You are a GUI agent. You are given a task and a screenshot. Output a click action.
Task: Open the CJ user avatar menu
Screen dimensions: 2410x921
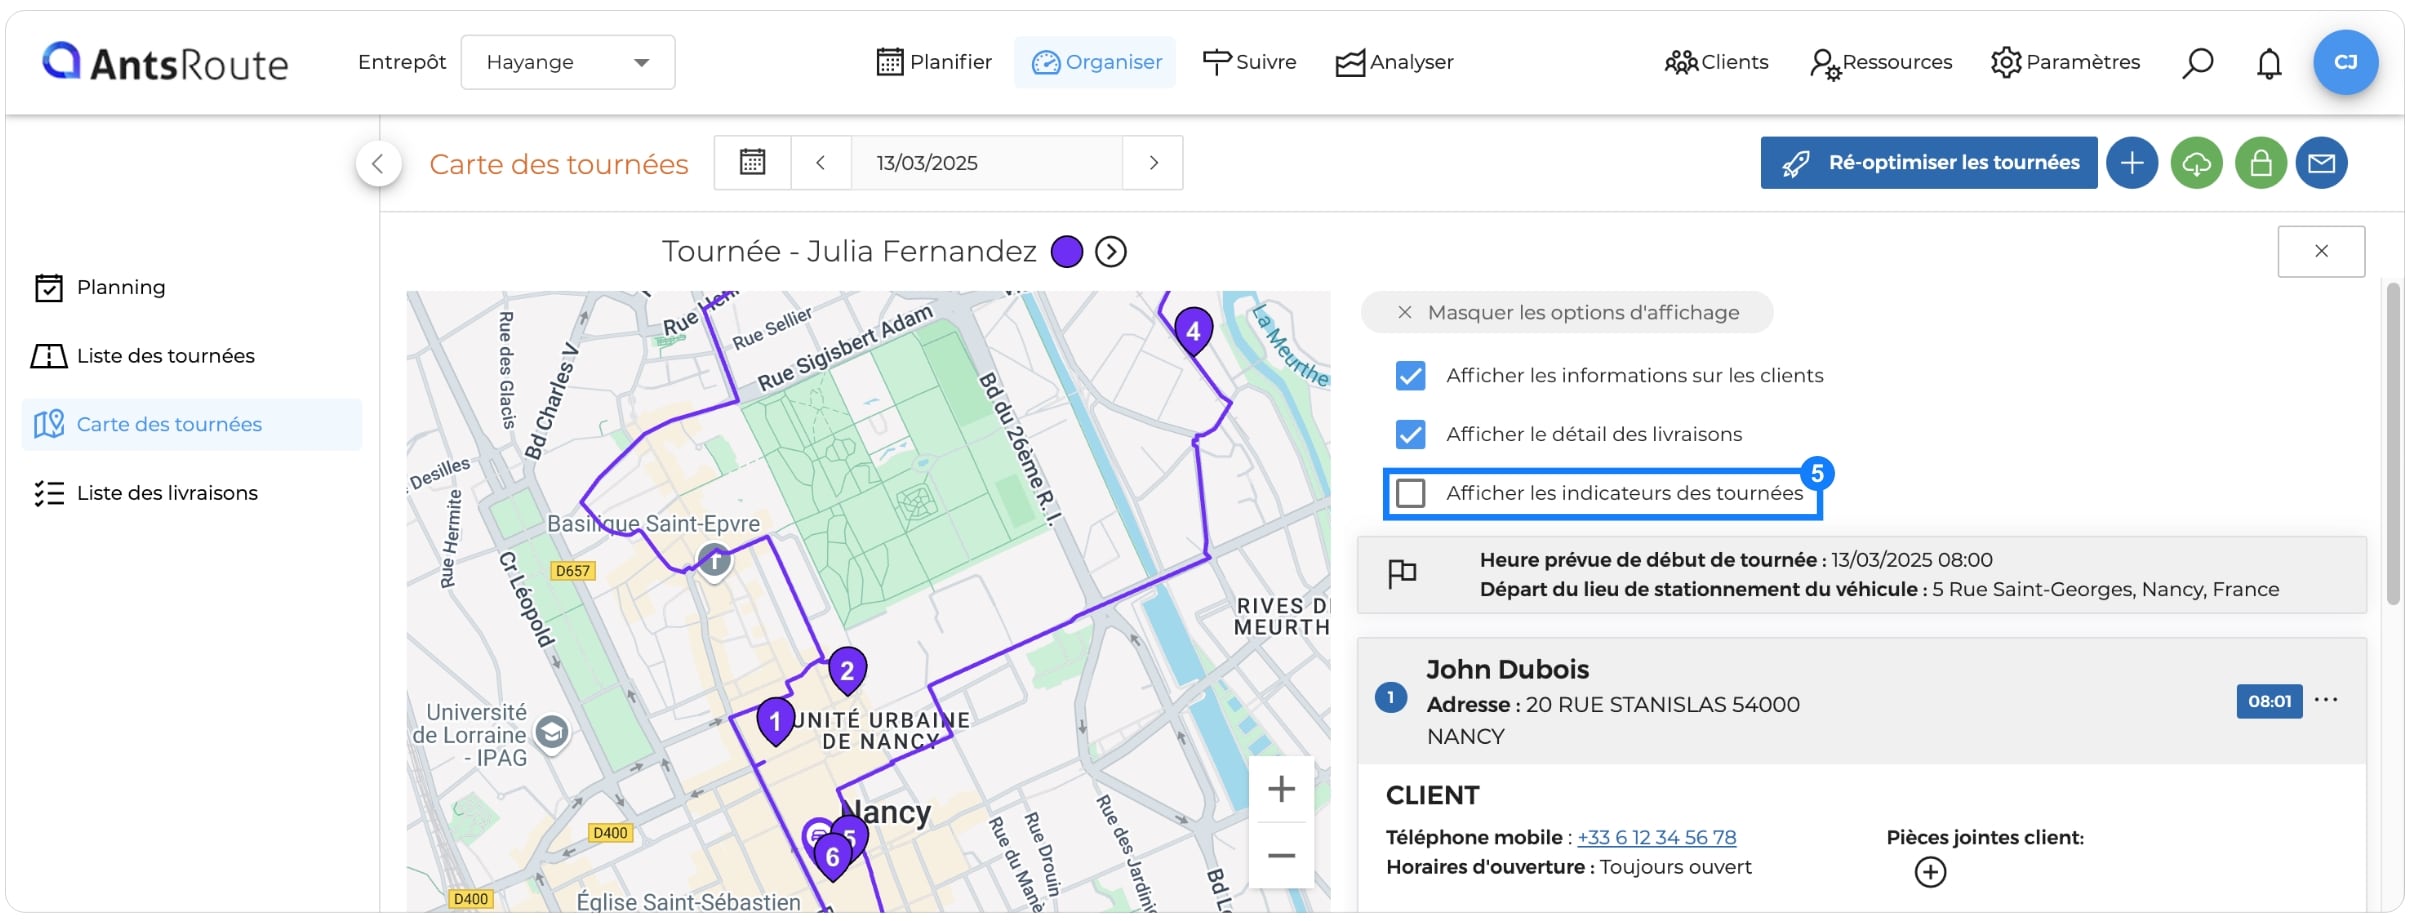[x=2346, y=62]
